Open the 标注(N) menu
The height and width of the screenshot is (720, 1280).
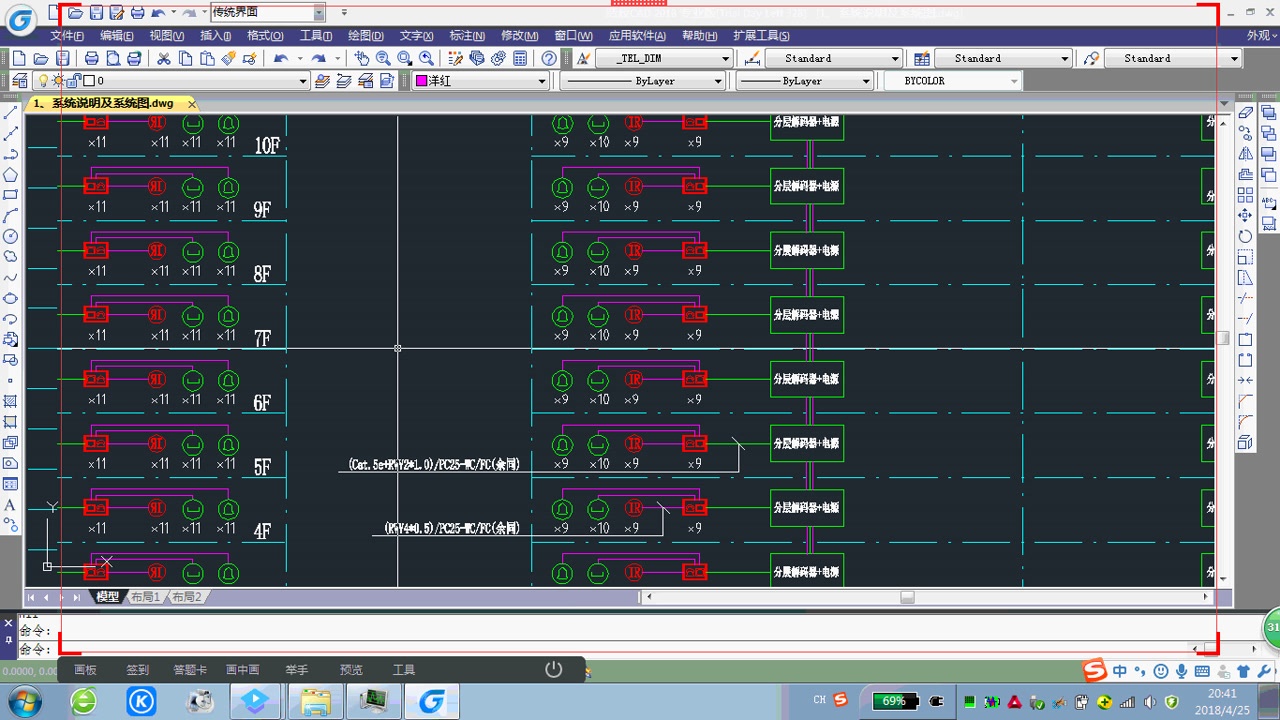pyautogui.click(x=467, y=35)
